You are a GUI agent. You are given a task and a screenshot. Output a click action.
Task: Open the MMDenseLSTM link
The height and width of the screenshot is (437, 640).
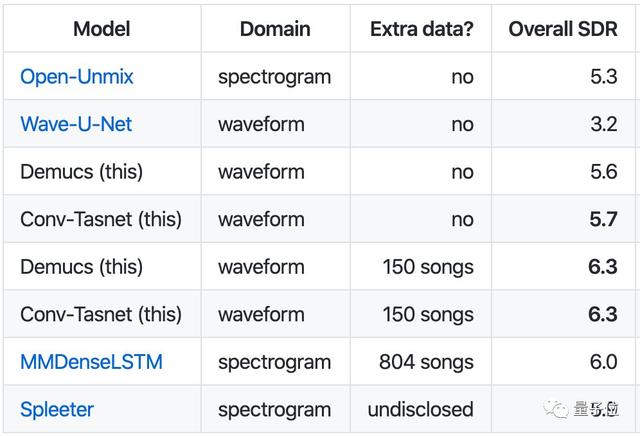[91, 362]
